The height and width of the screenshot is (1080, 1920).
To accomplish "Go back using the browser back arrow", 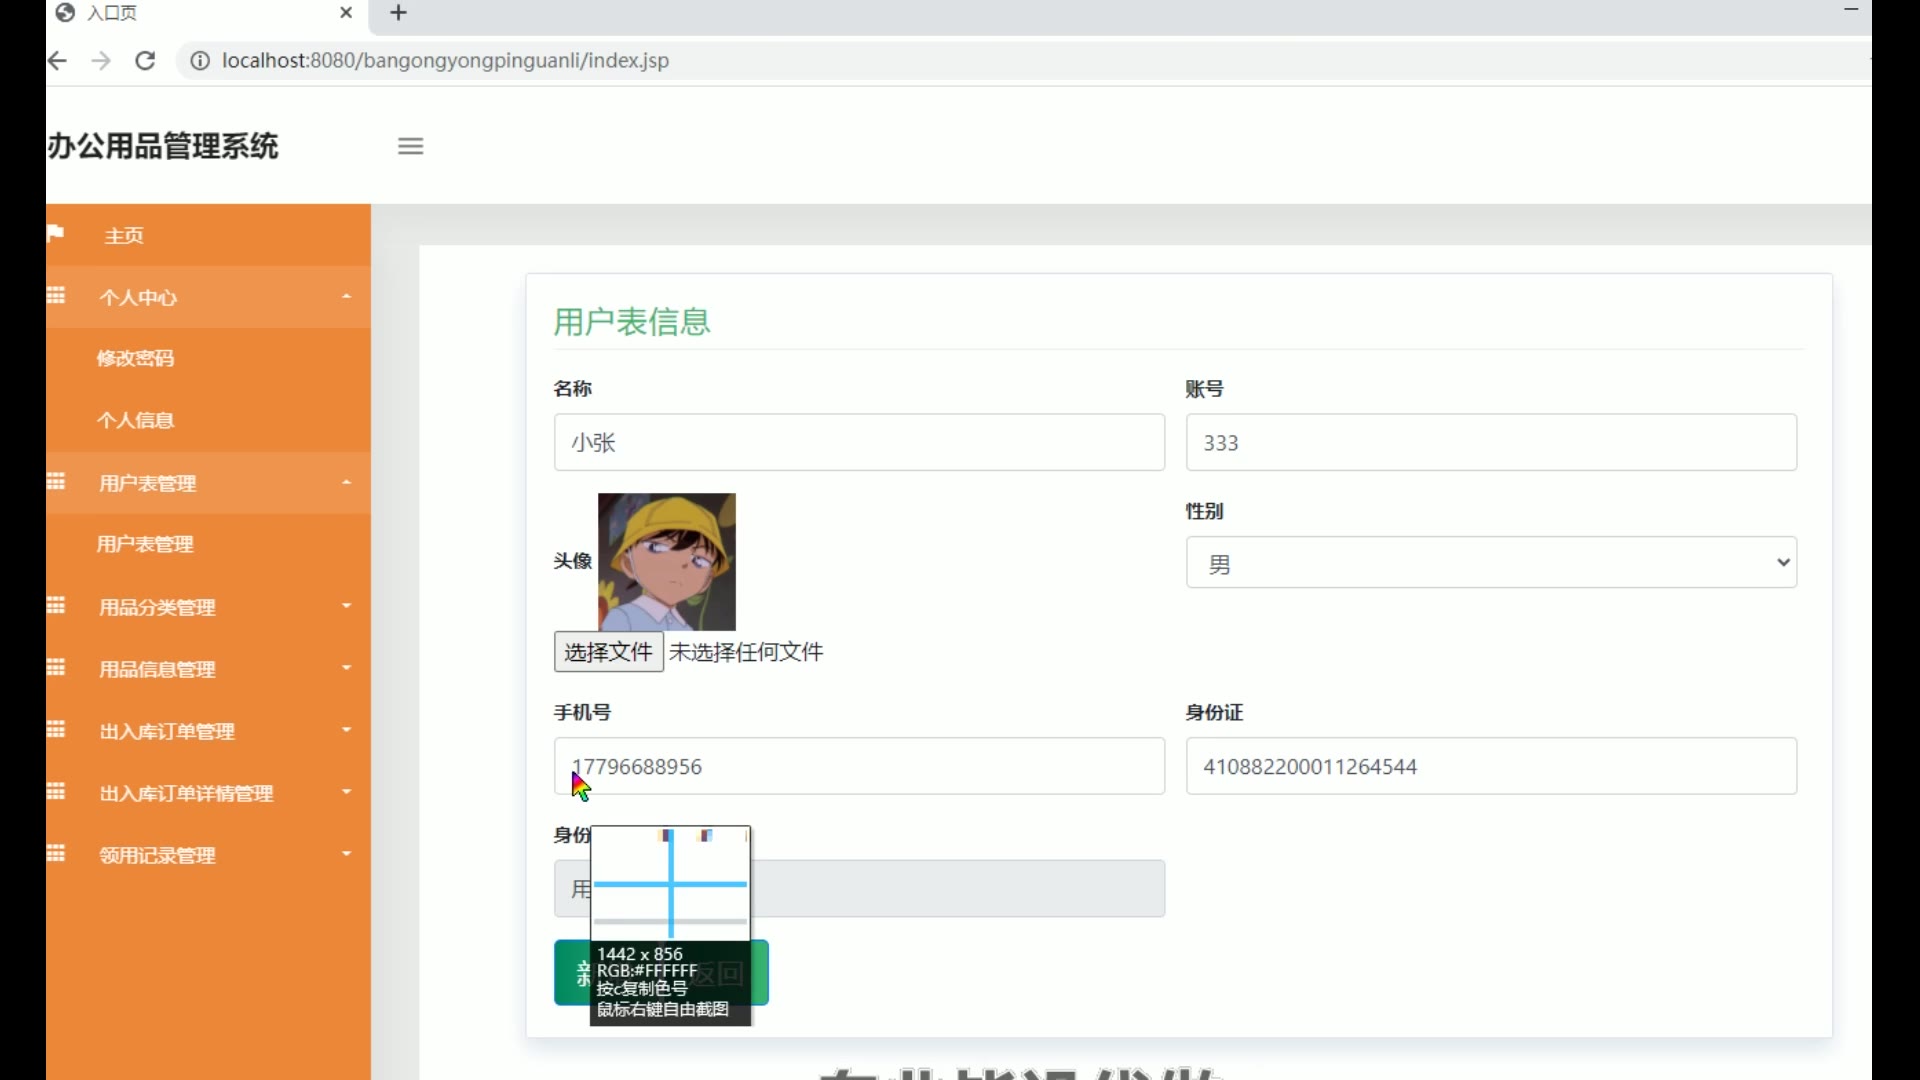I will pos(58,61).
